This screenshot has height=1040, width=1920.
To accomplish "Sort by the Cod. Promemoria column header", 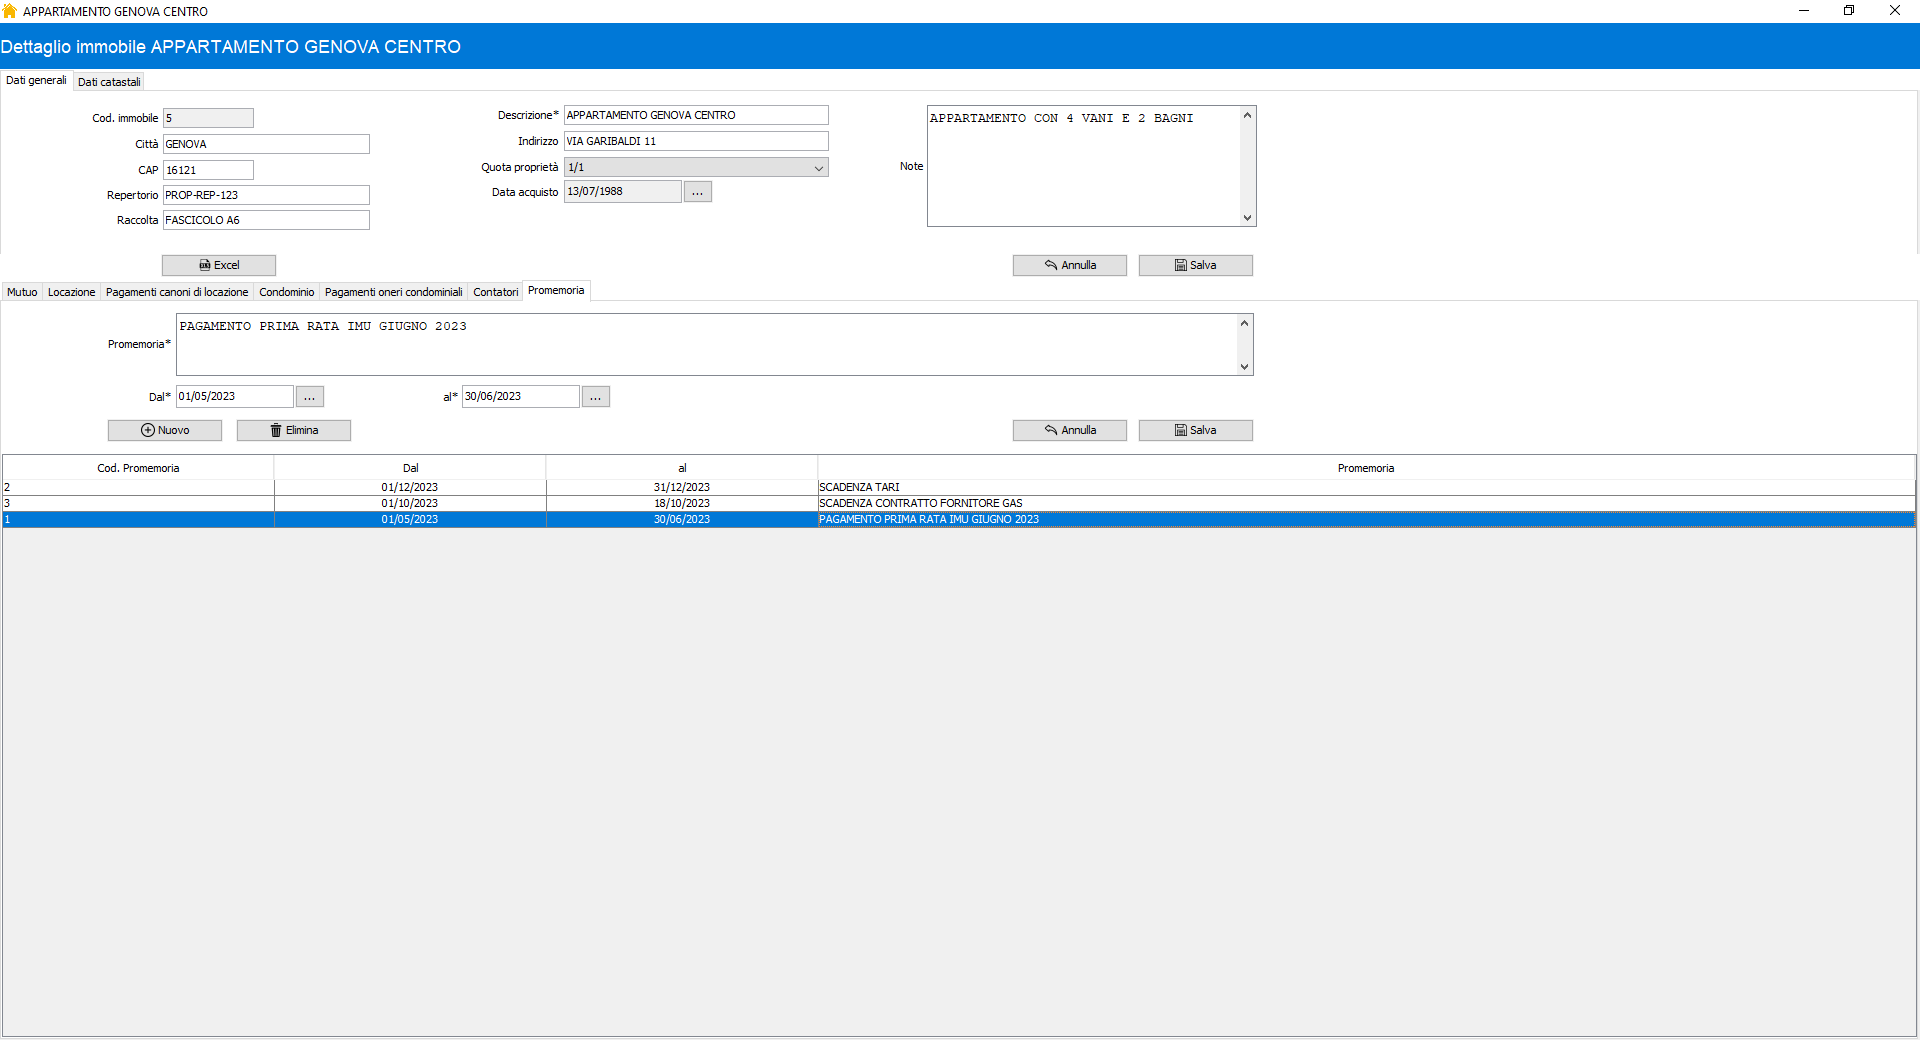I will pyautogui.click(x=138, y=468).
